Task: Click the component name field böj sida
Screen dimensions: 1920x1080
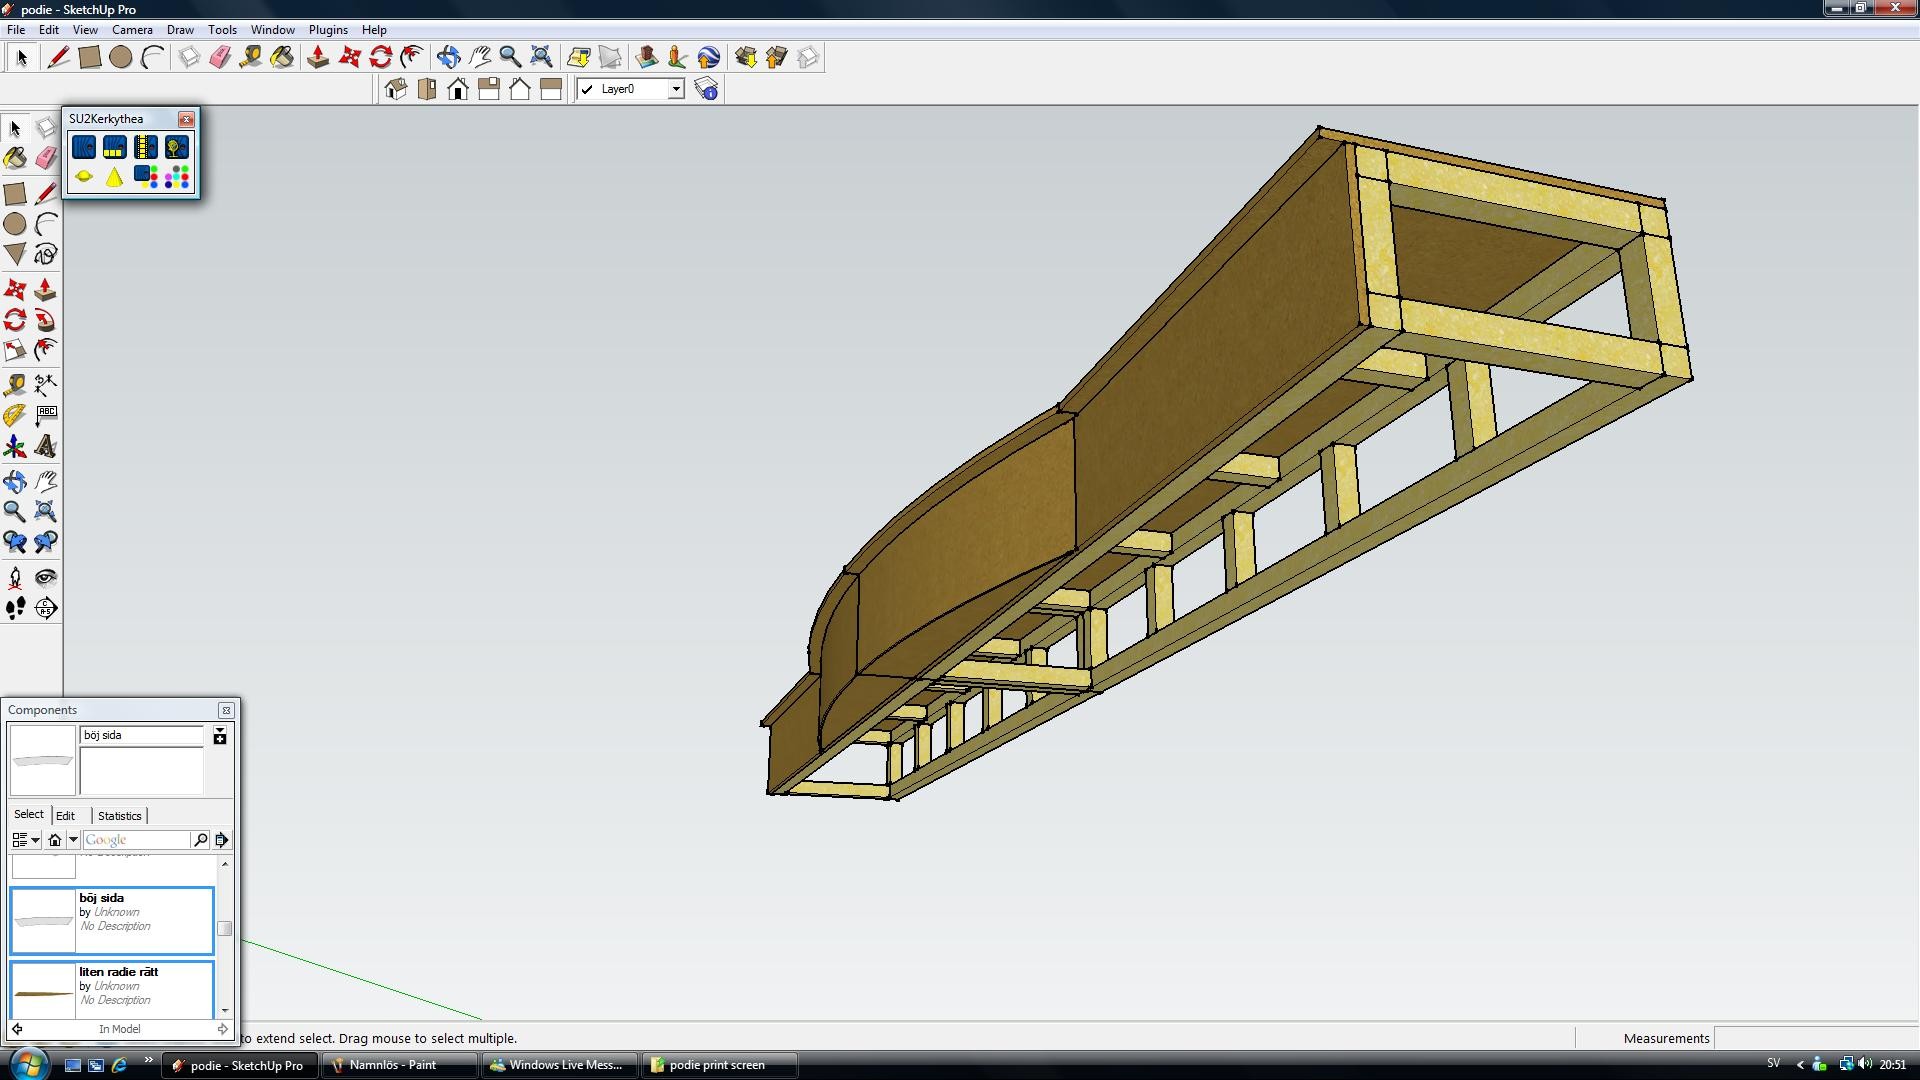Action: [141, 735]
